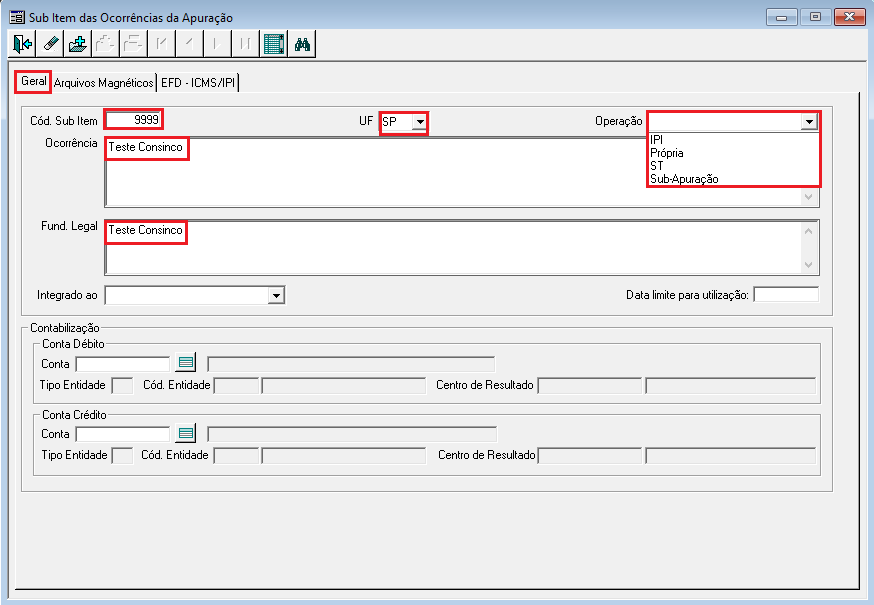874x605 pixels.
Task: Click the add new record folder icon
Action: point(78,44)
